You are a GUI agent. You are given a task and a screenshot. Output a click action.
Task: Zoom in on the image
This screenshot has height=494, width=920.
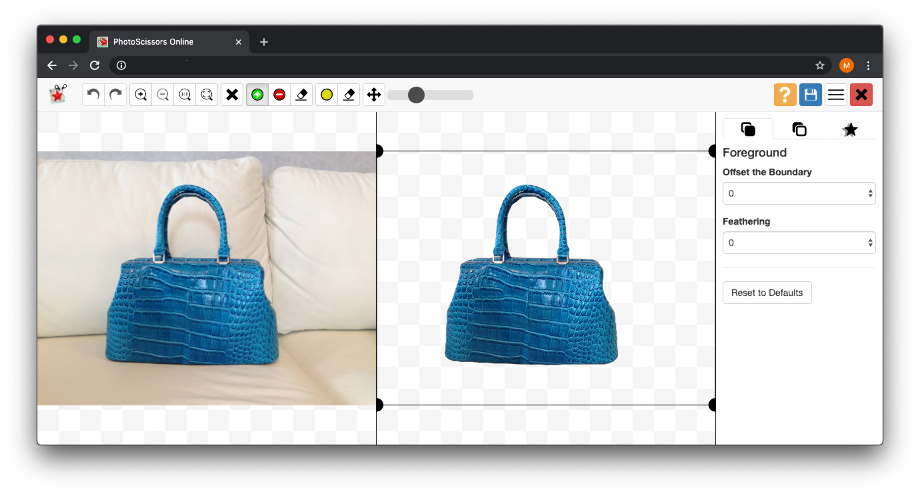141,94
